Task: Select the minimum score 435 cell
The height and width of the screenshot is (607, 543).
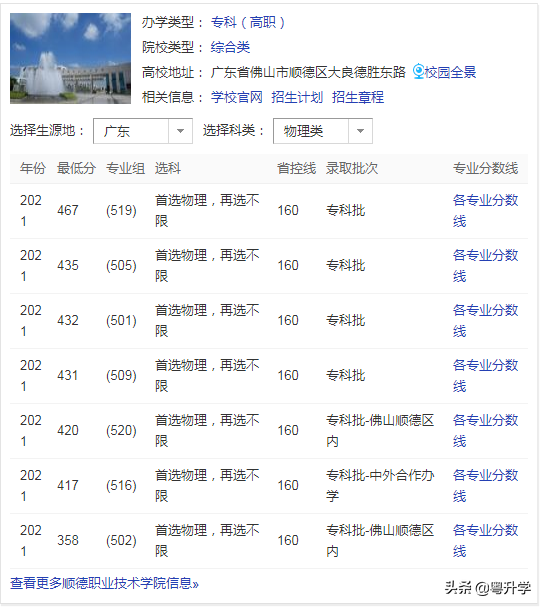Action: pyautogui.click(x=68, y=266)
